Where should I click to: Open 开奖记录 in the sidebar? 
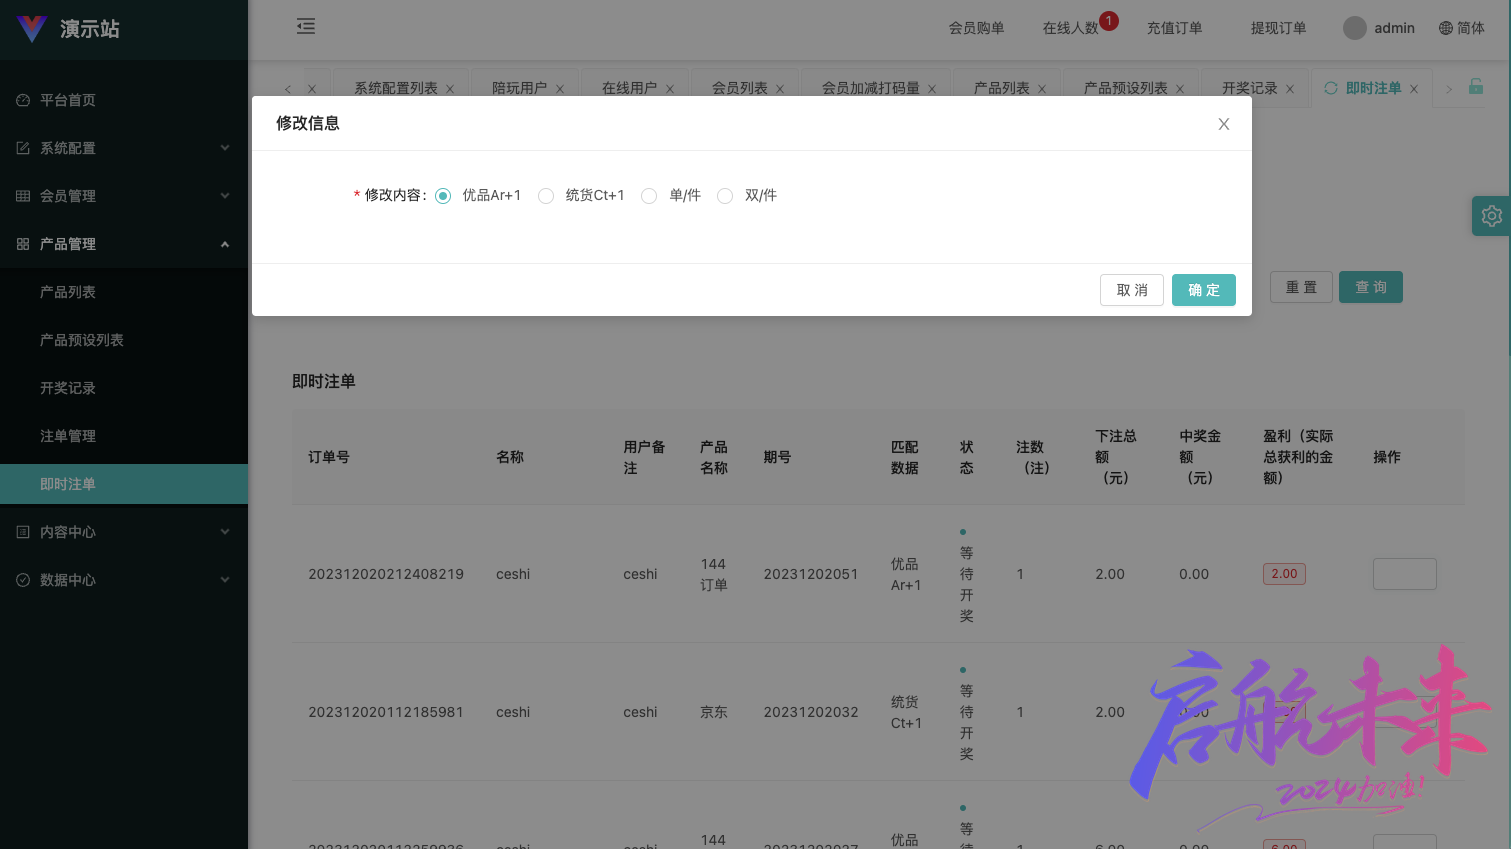[124, 388]
